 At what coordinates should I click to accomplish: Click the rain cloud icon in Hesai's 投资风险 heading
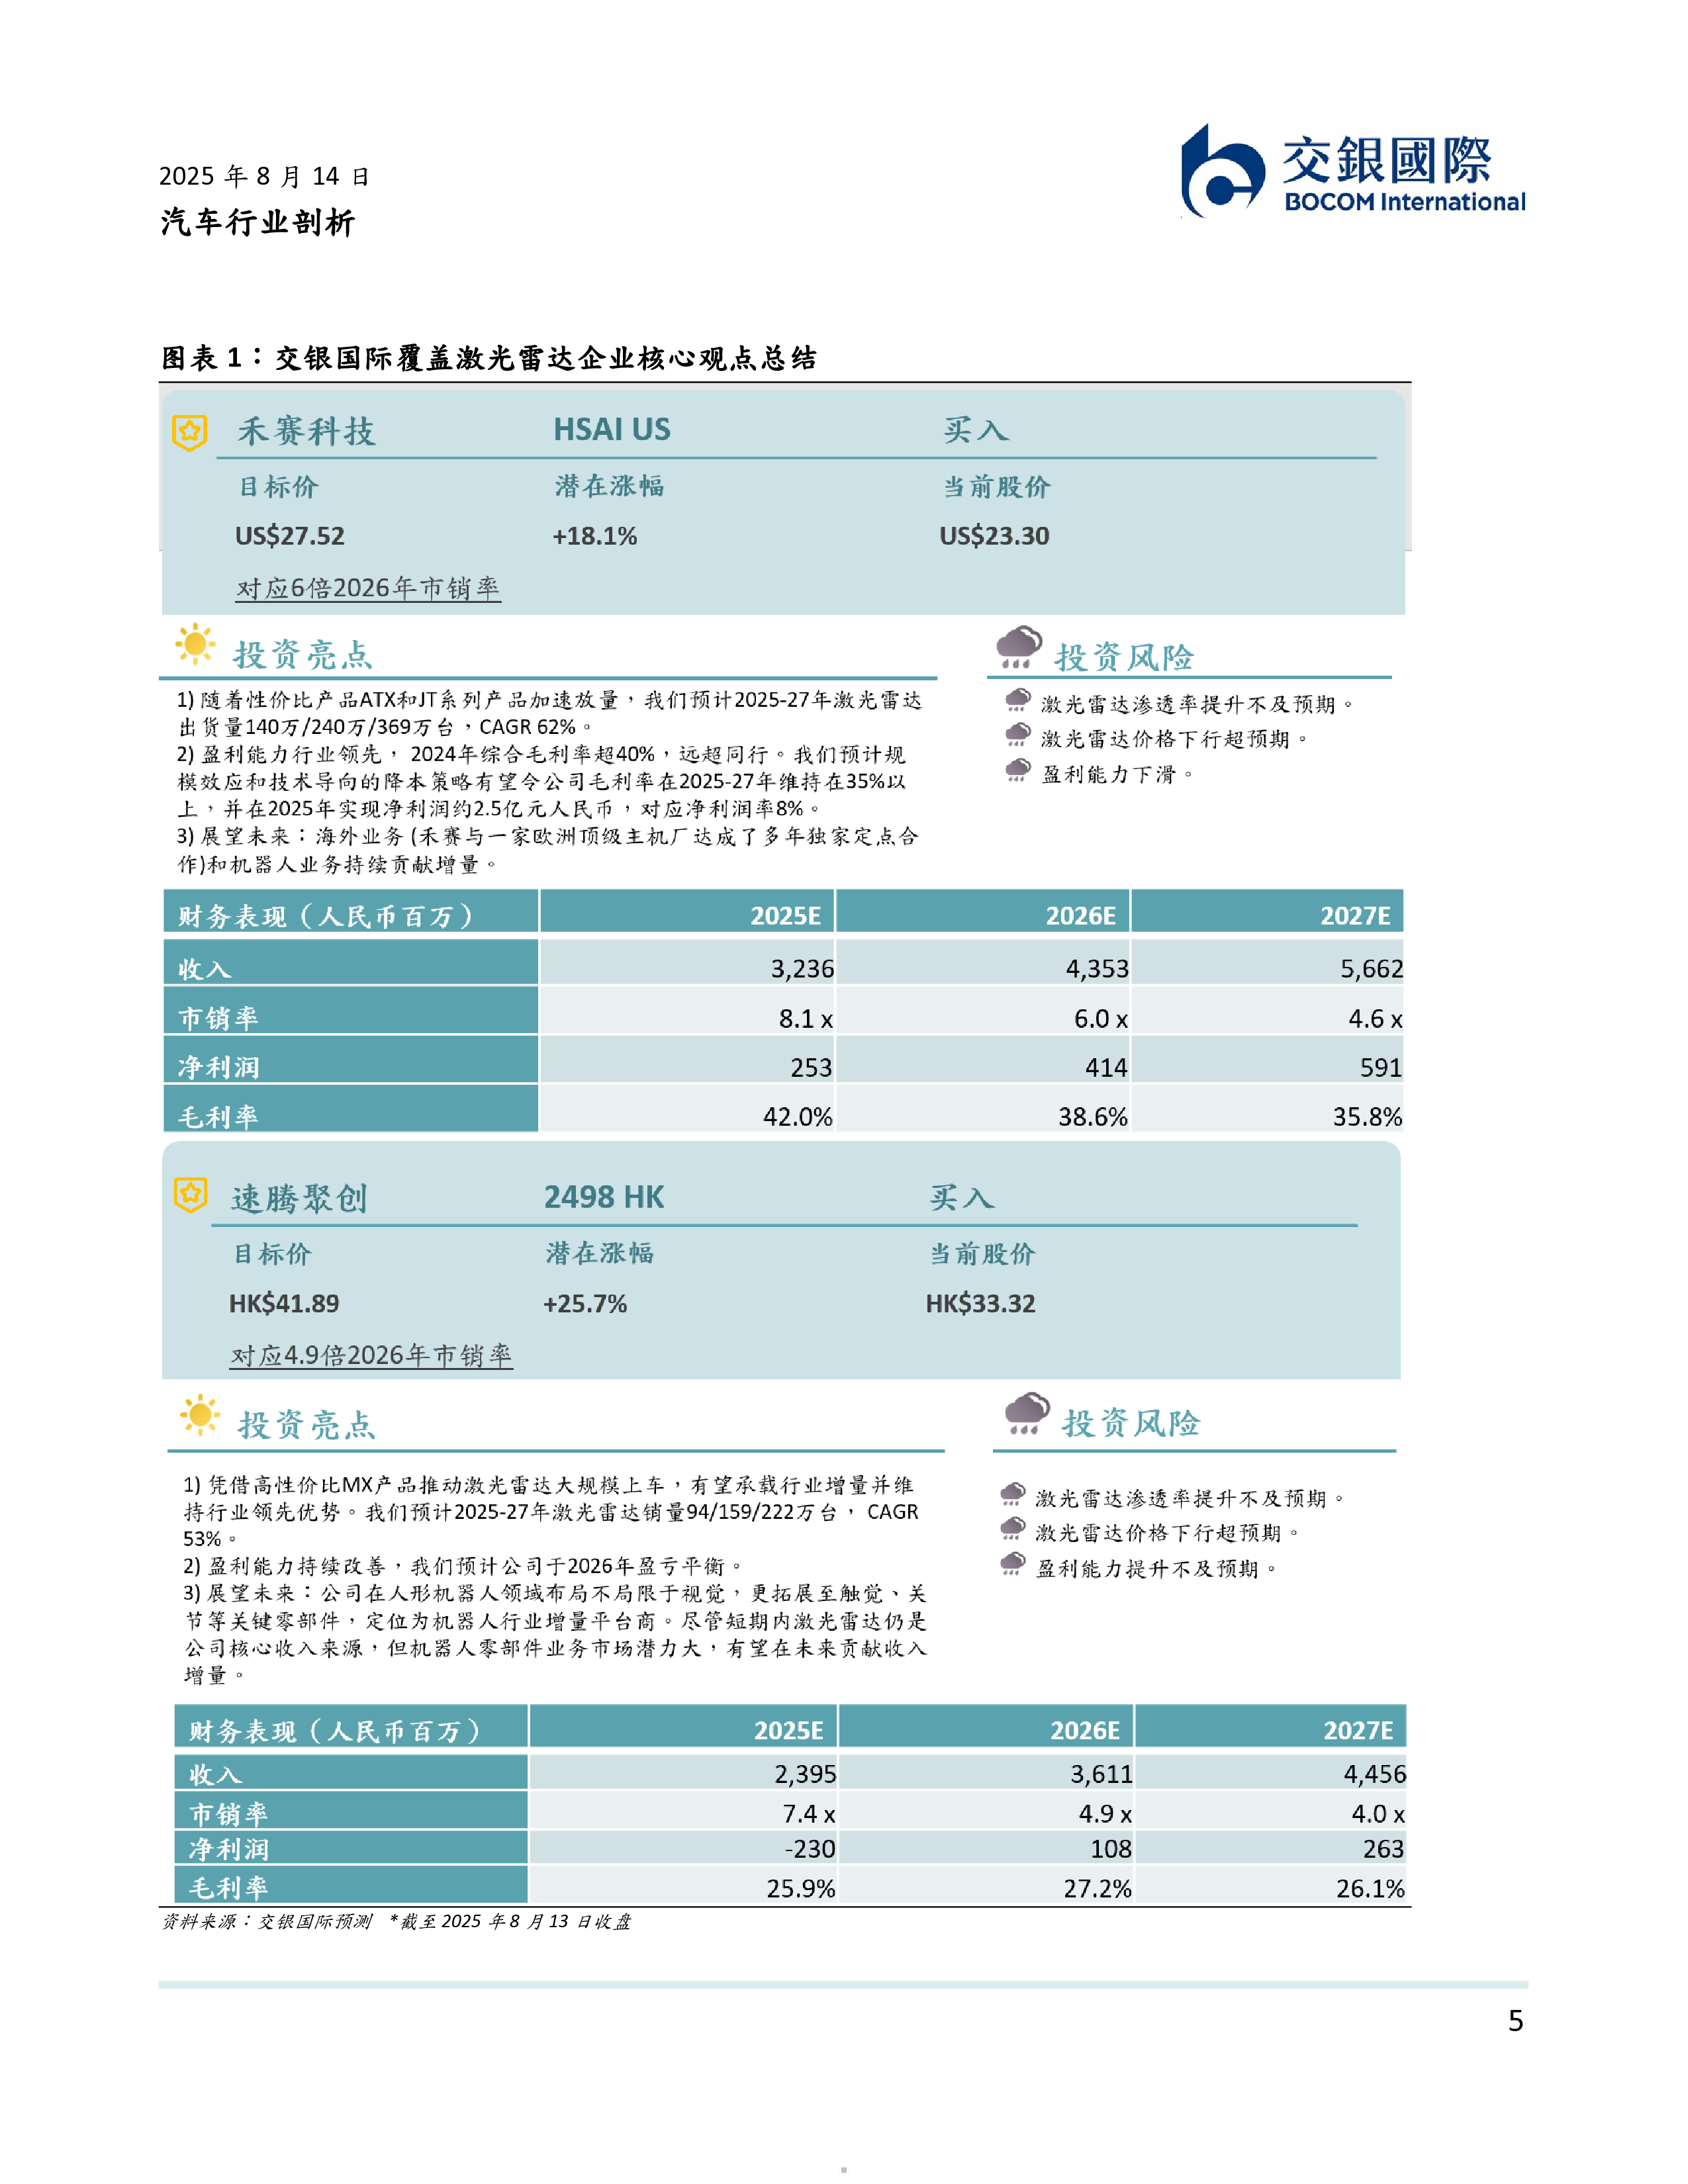(x=1019, y=648)
